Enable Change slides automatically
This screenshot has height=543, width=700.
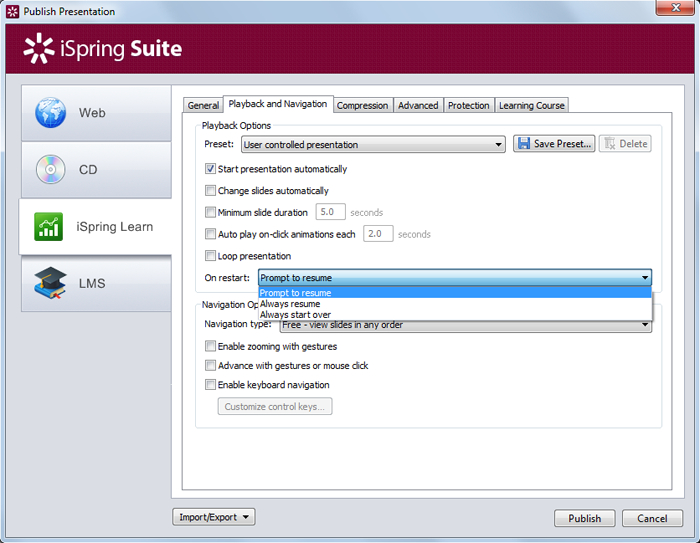(210, 191)
